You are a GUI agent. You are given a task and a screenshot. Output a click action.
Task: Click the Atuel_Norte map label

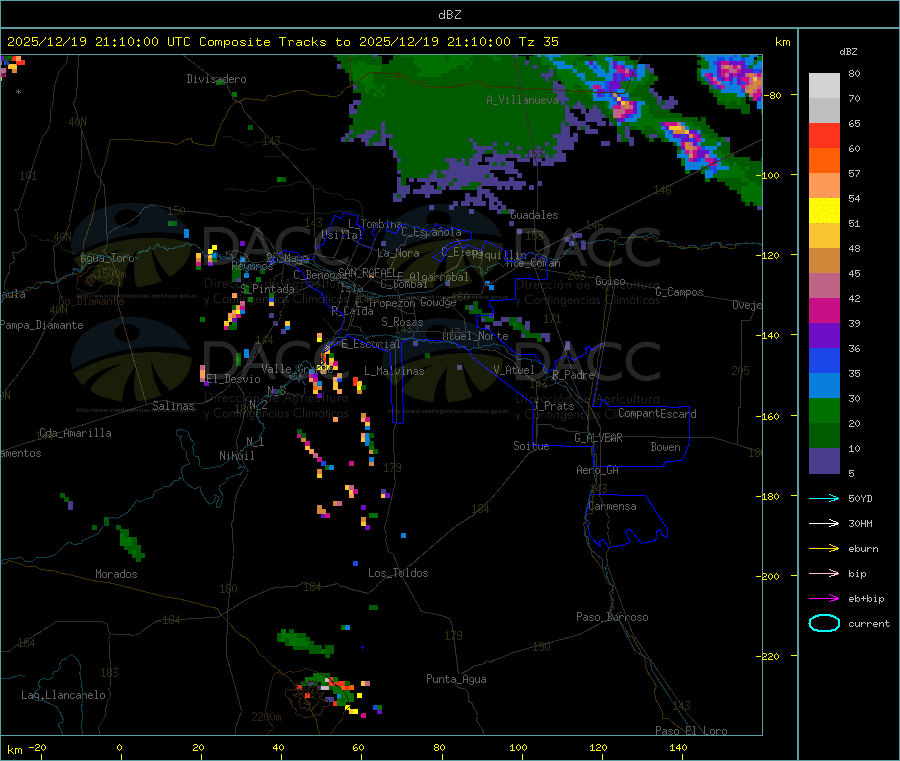click(475, 336)
